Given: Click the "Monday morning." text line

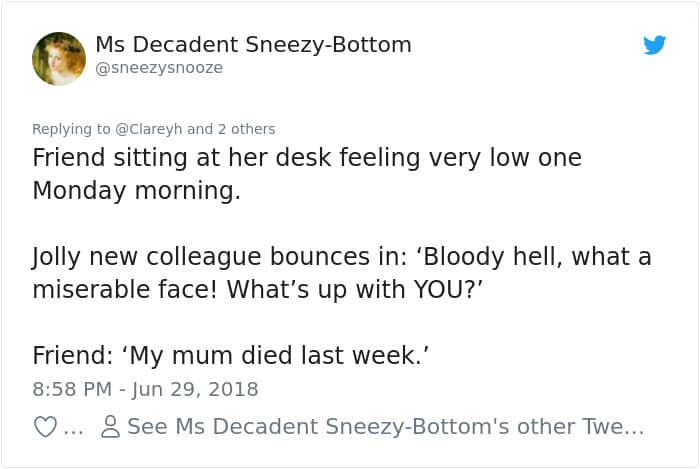Looking at the screenshot, I should click(x=136, y=190).
